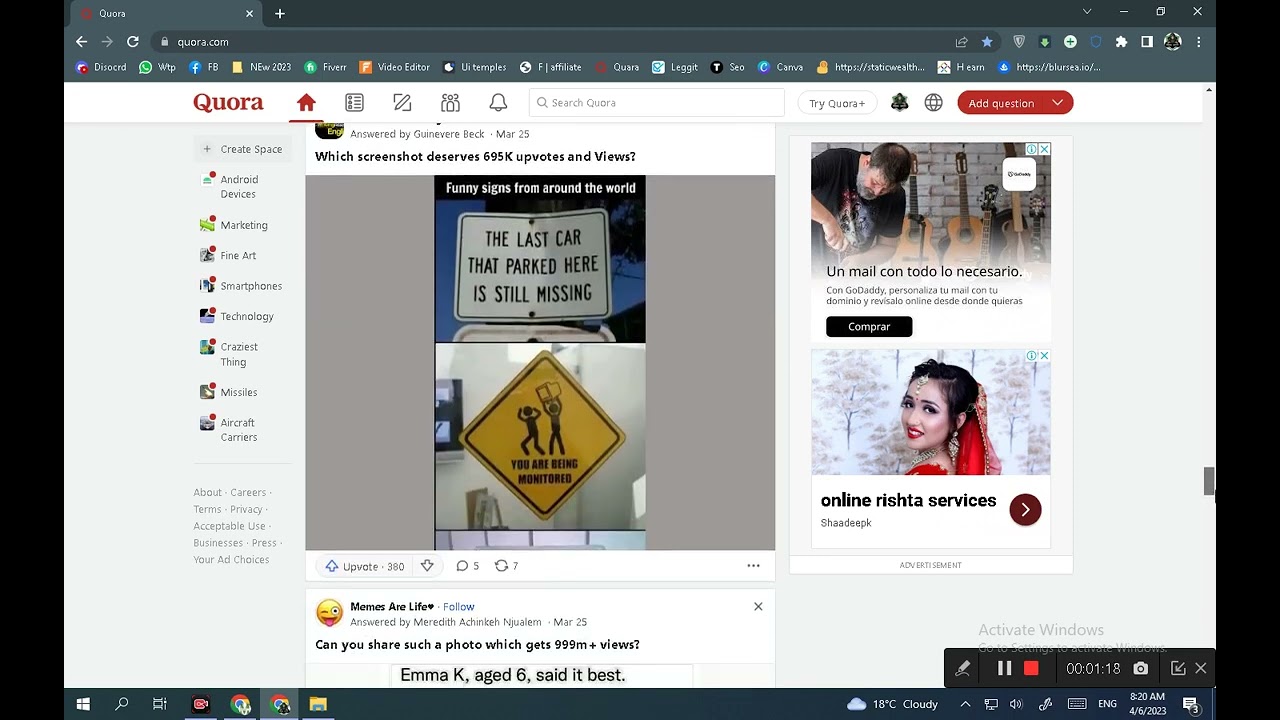Screen dimensions: 1280x720
Task: Click the page vertical scrollbar thumb
Action: pos(1209,480)
